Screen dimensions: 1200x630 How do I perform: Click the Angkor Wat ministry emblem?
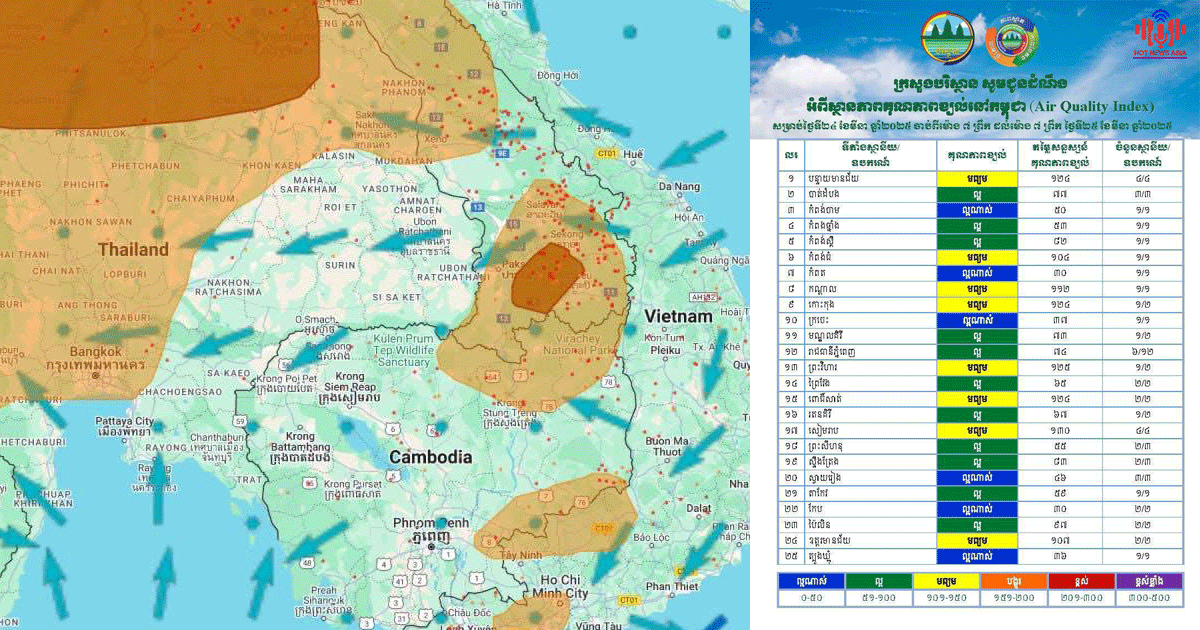tap(946, 40)
